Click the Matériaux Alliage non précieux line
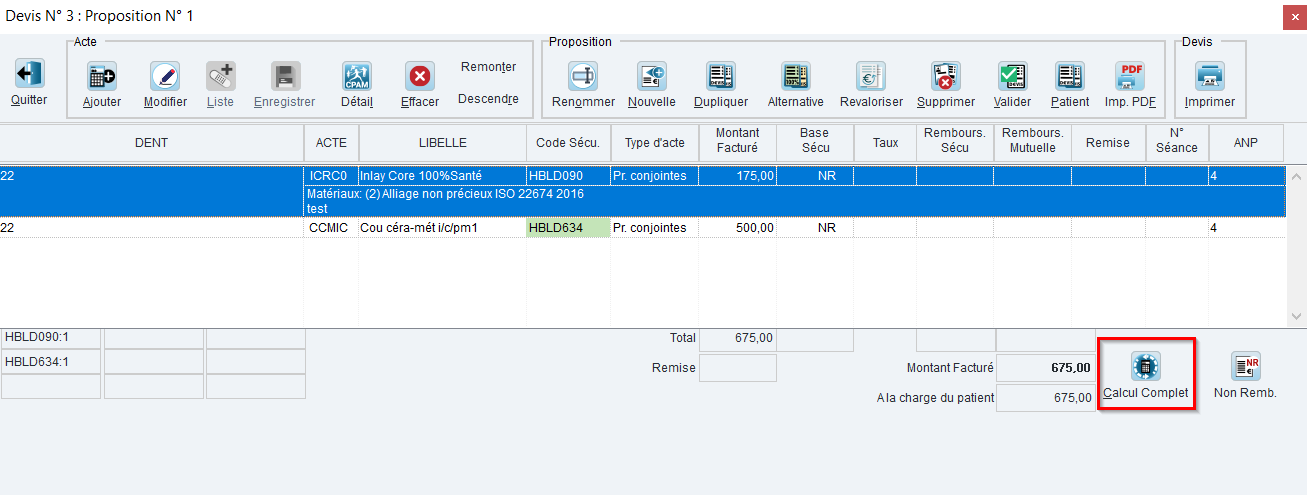This screenshot has height=495, width=1307. tap(444, 194)
